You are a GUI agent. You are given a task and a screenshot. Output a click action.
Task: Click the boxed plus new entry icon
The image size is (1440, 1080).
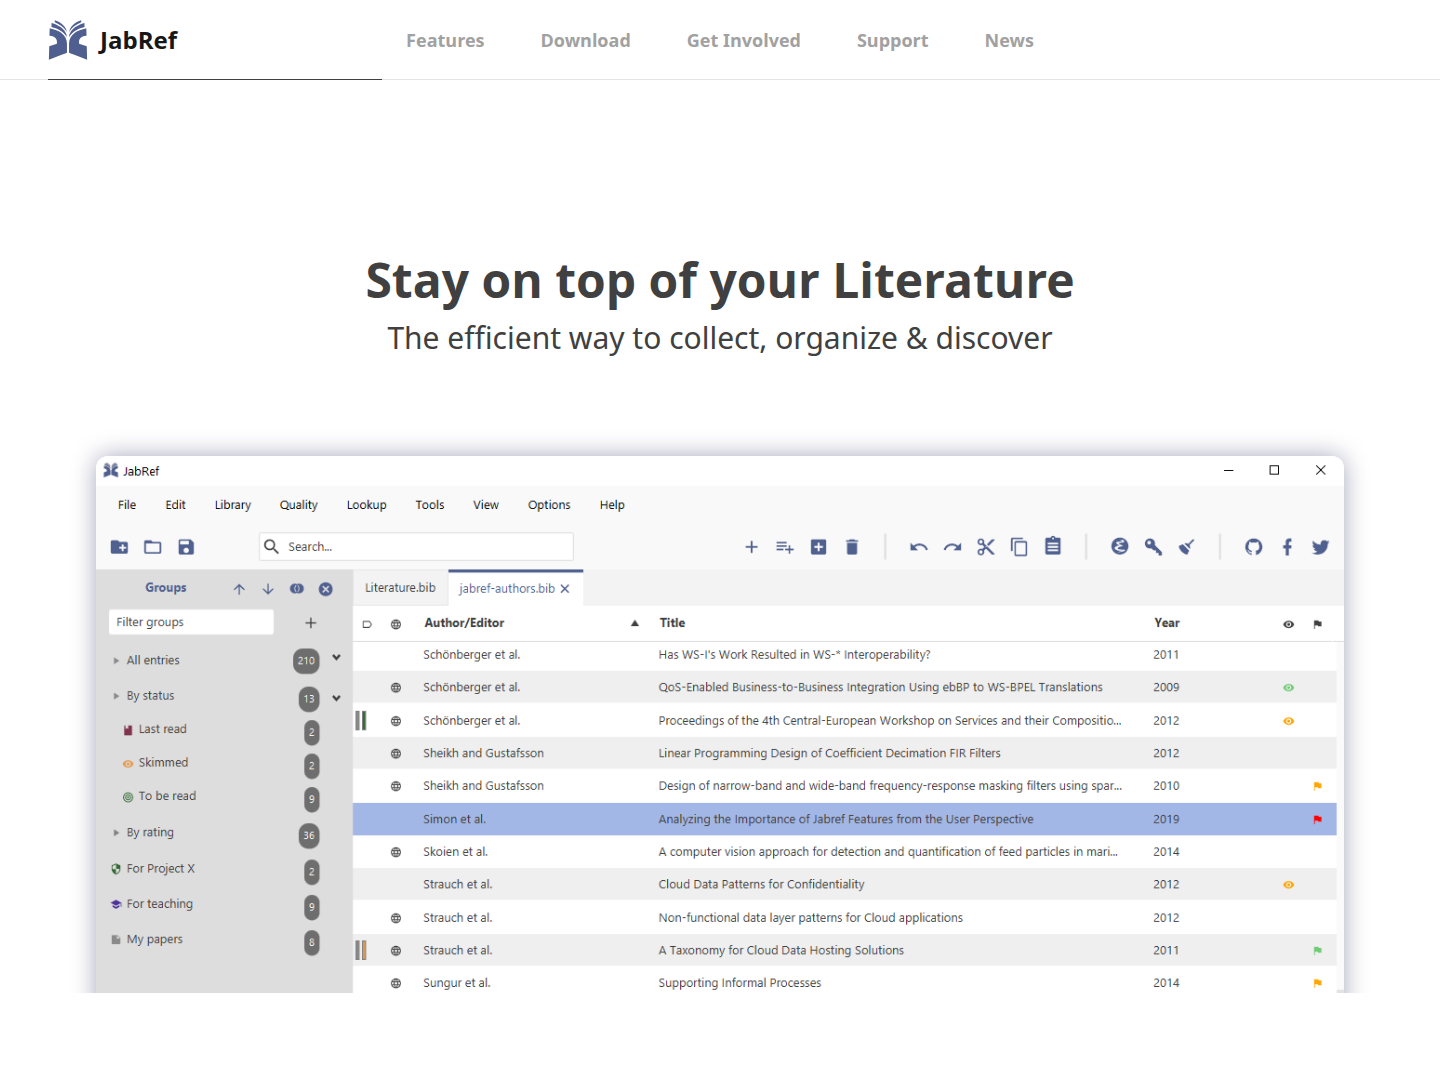tap(819, 547)
